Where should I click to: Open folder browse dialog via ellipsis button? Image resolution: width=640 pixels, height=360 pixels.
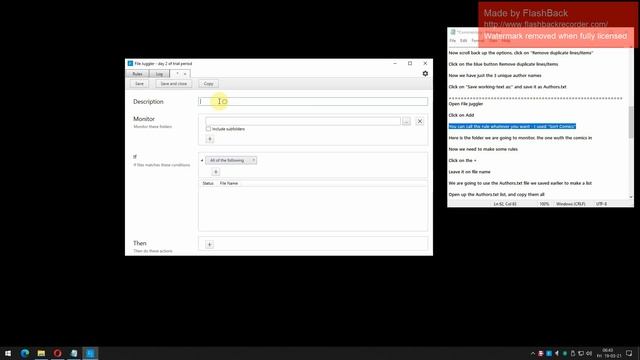pyautogui.click(x=406, y=121)
